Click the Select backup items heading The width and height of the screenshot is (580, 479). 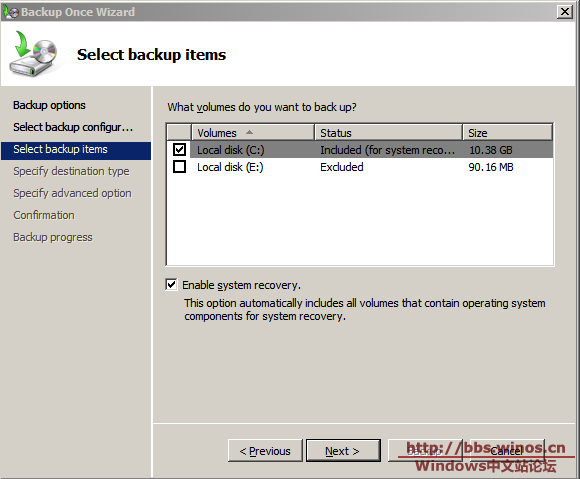coord(151,55)
